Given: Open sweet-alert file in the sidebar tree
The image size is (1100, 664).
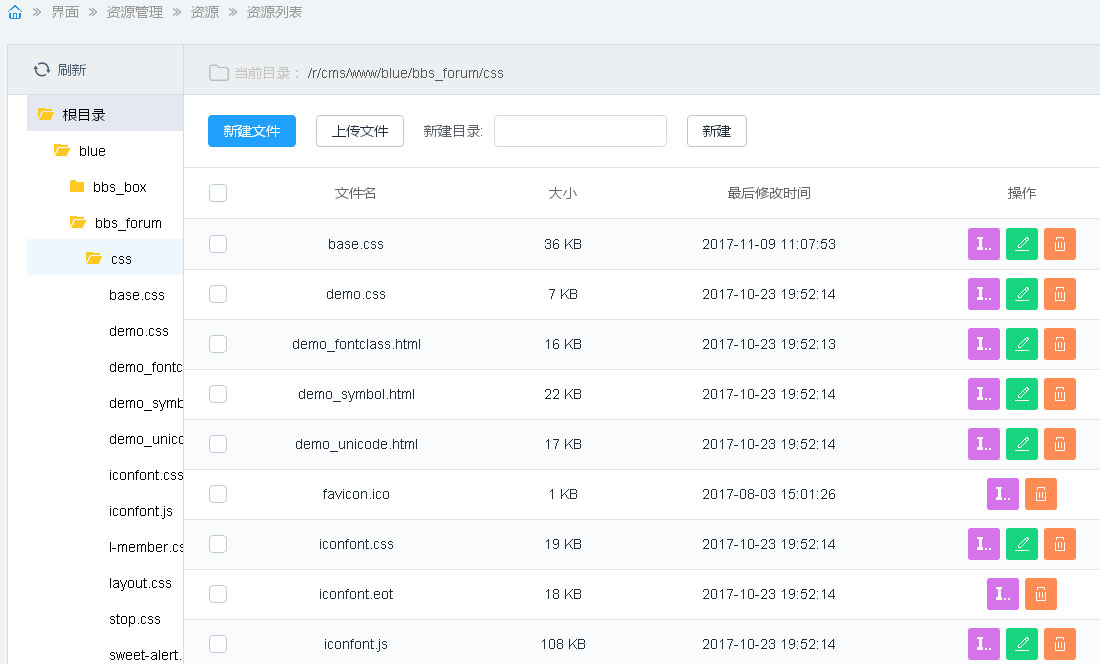Looking at the screenshot, I should click(x=145, y=655).
